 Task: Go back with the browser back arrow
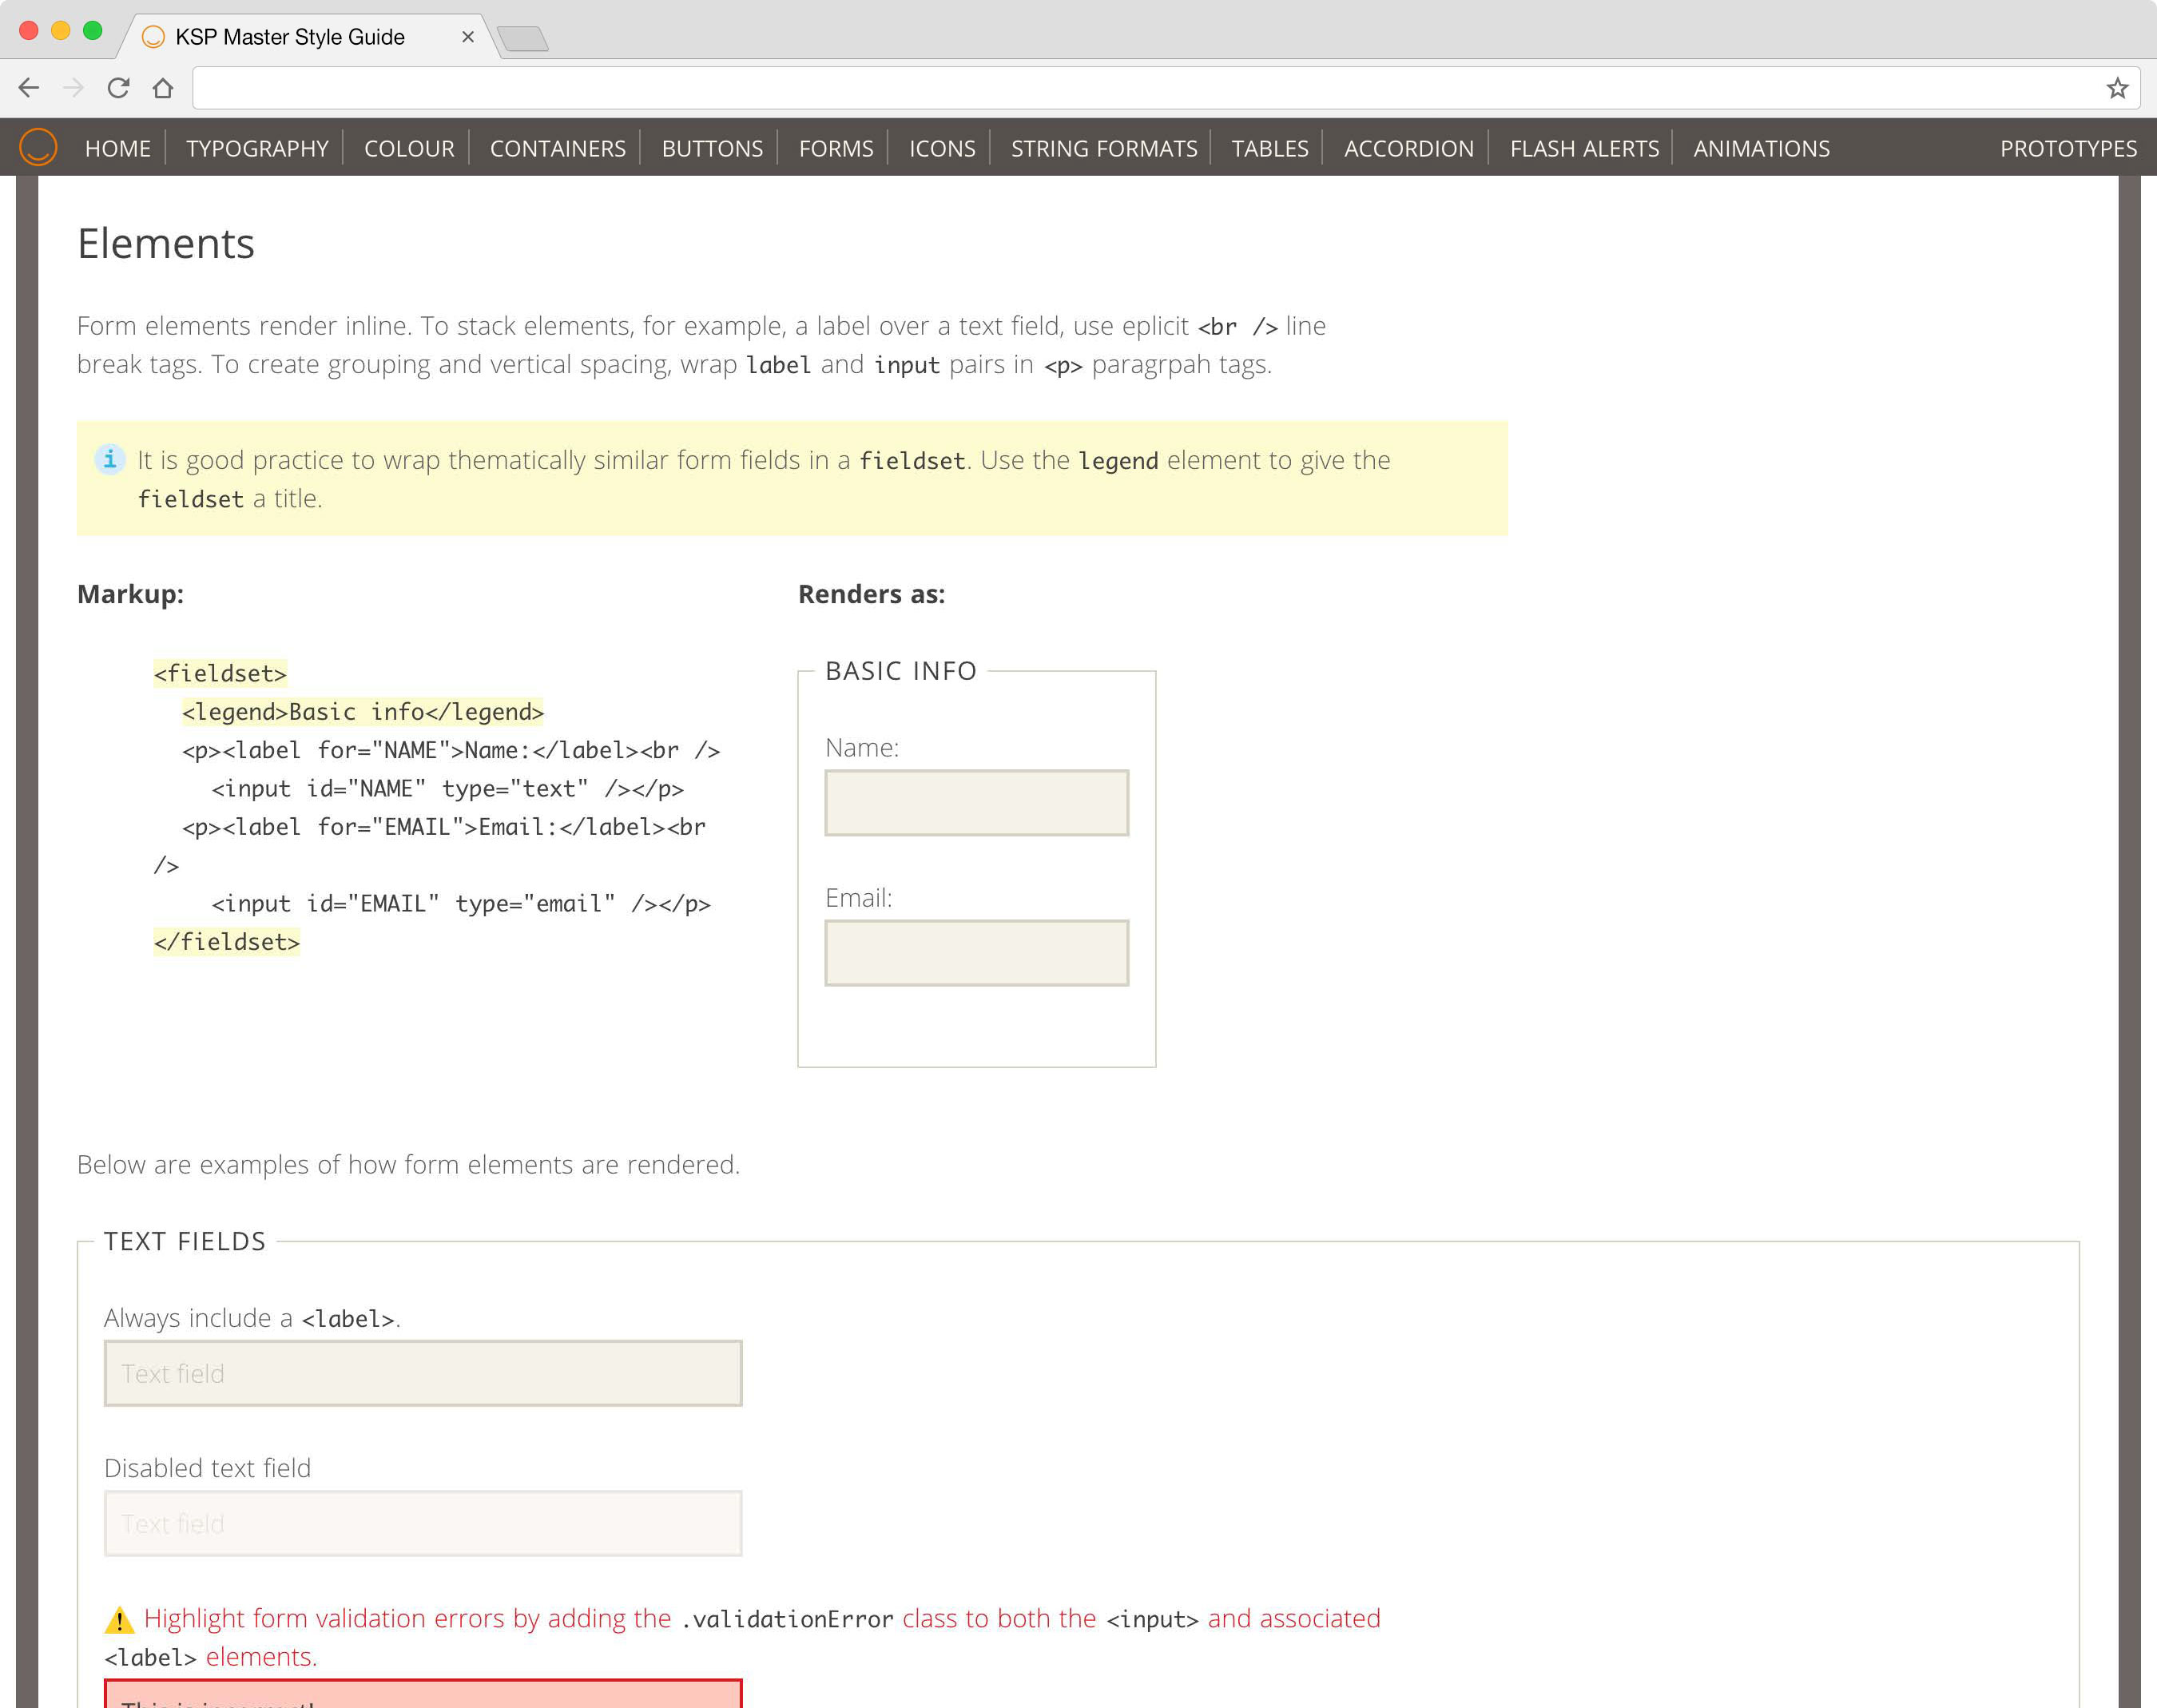click(x=29, y=88)
